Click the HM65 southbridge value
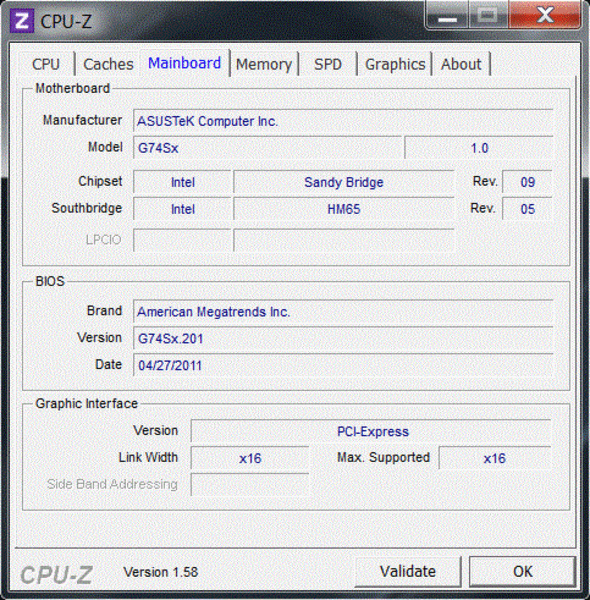 point(344,209)
